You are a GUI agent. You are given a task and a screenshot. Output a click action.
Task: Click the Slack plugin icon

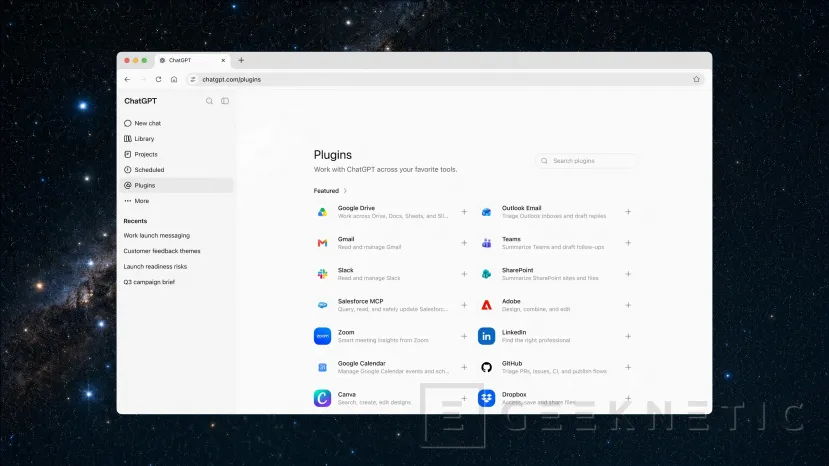[322, 274]
